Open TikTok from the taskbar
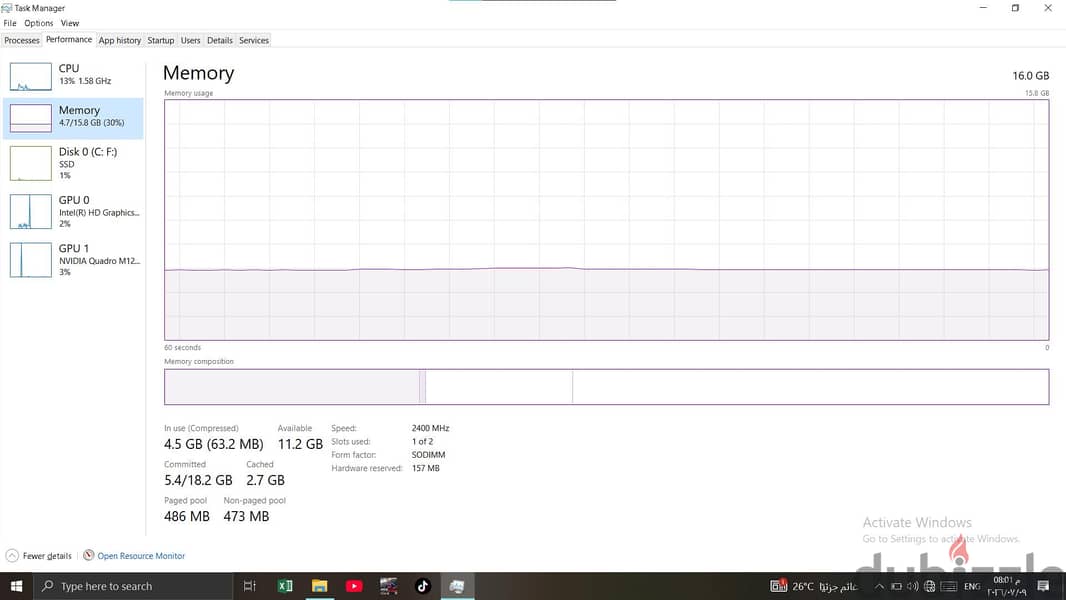1066x600 pixels. coord(423,586)
